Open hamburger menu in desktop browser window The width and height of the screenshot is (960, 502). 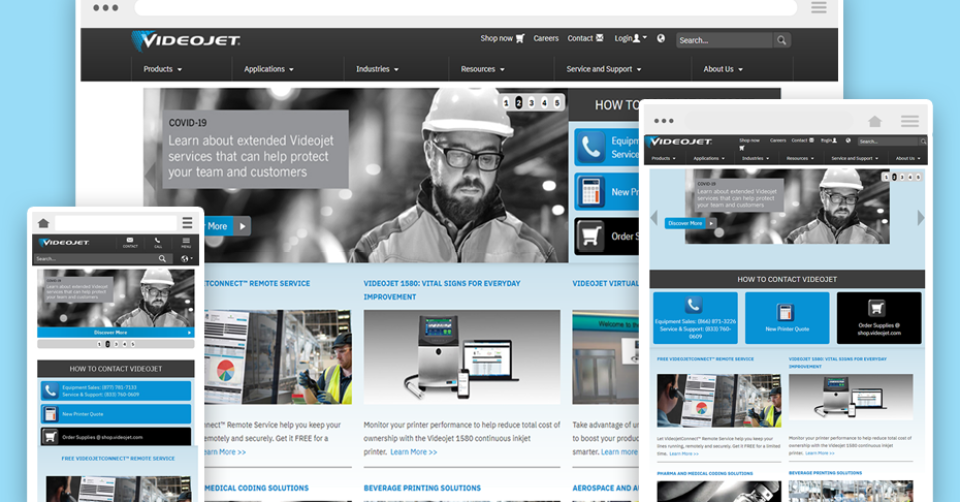coord(819,7)
